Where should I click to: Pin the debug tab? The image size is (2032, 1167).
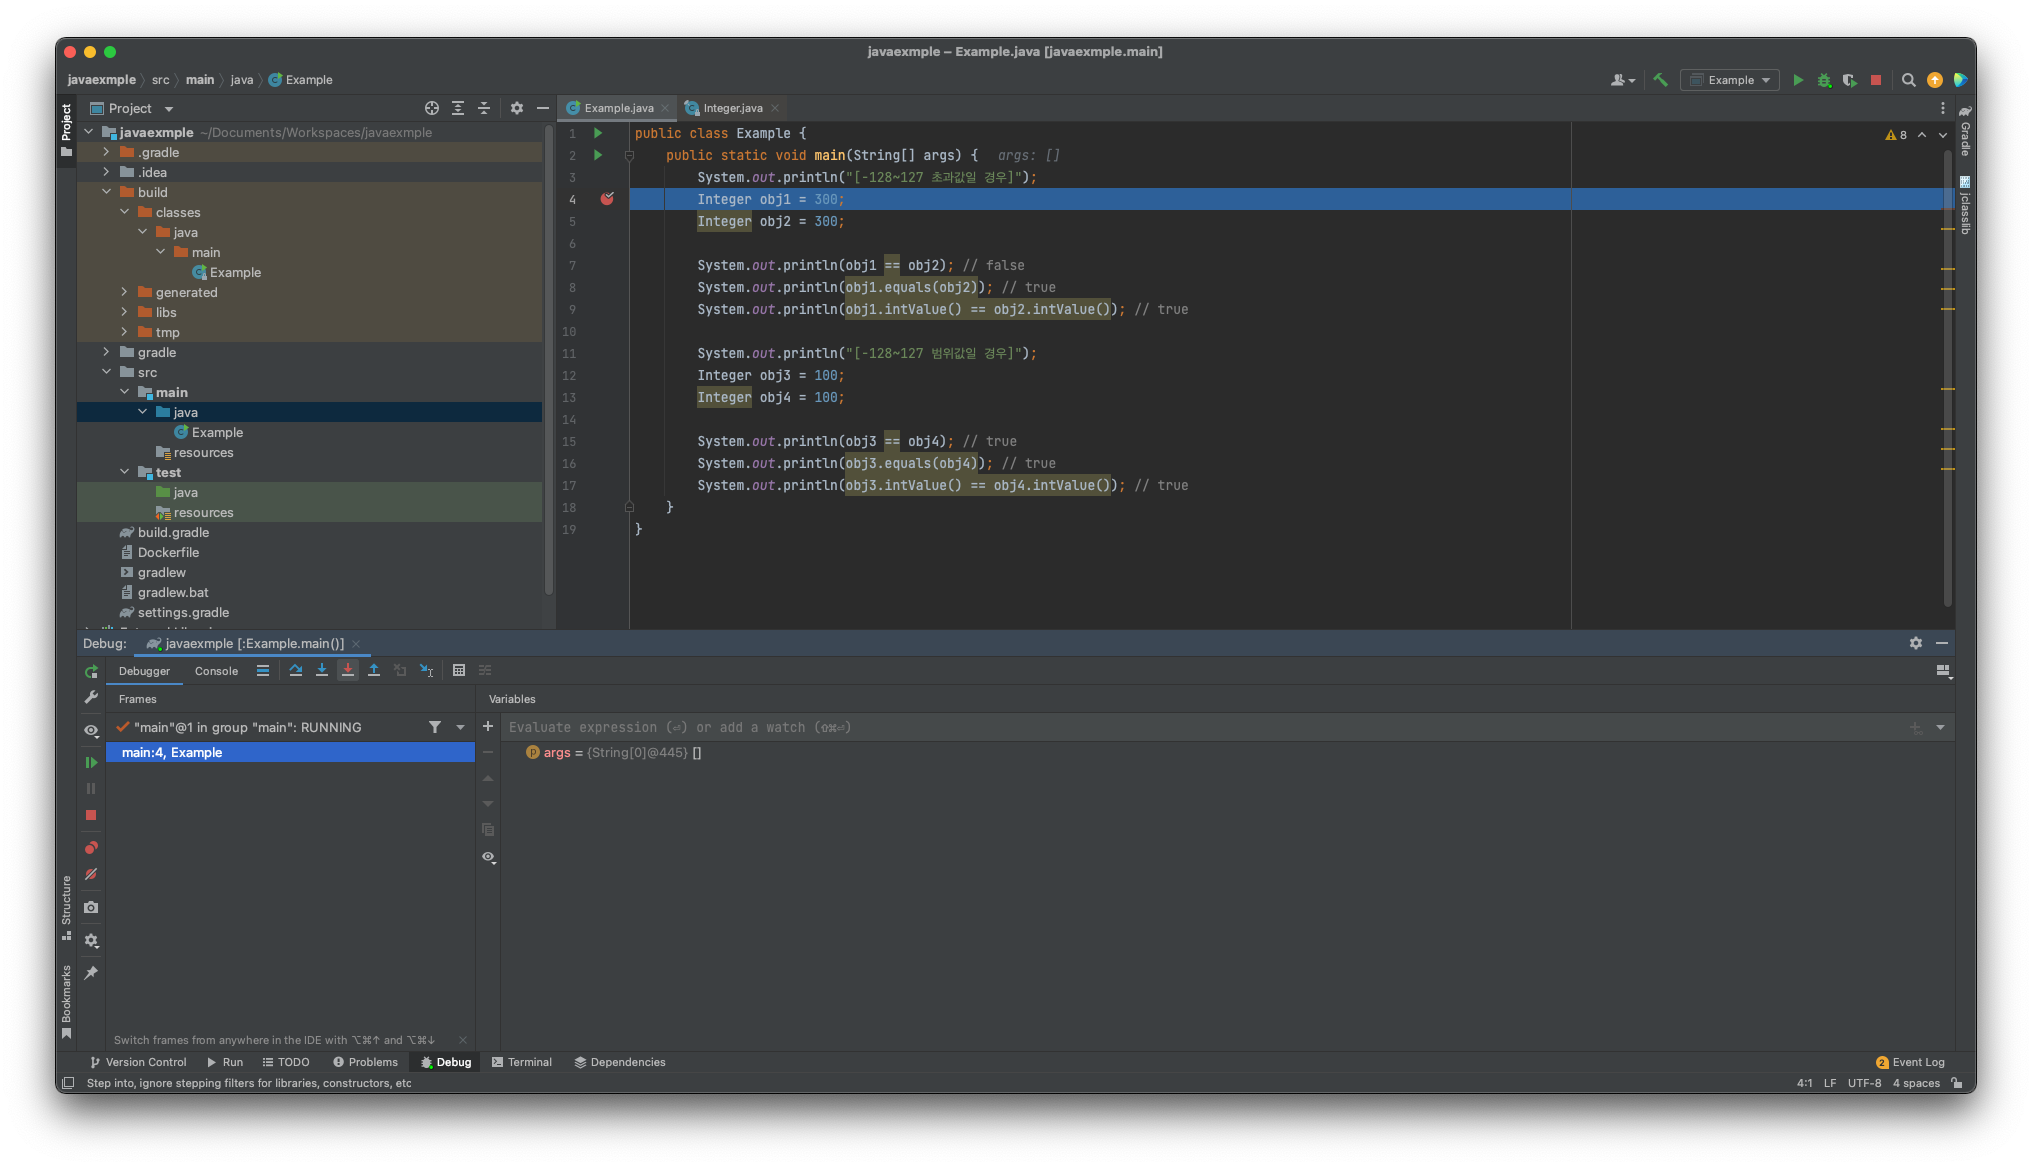[91, 972]
